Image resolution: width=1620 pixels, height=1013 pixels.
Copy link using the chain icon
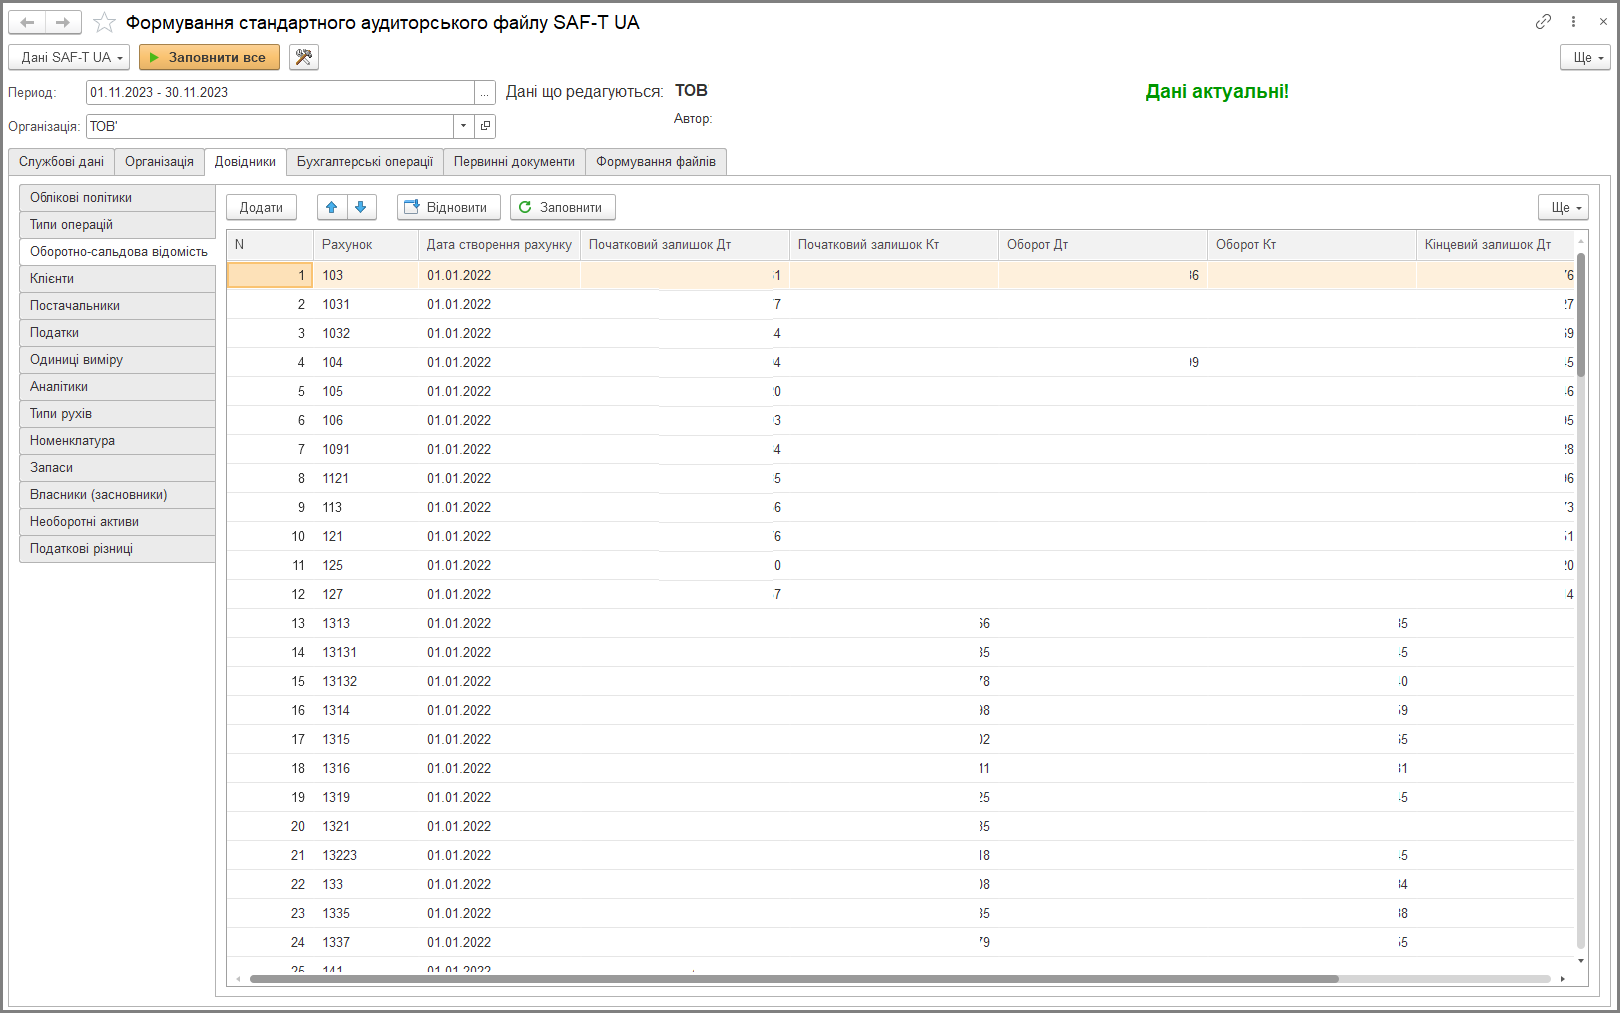(1543, 22)
